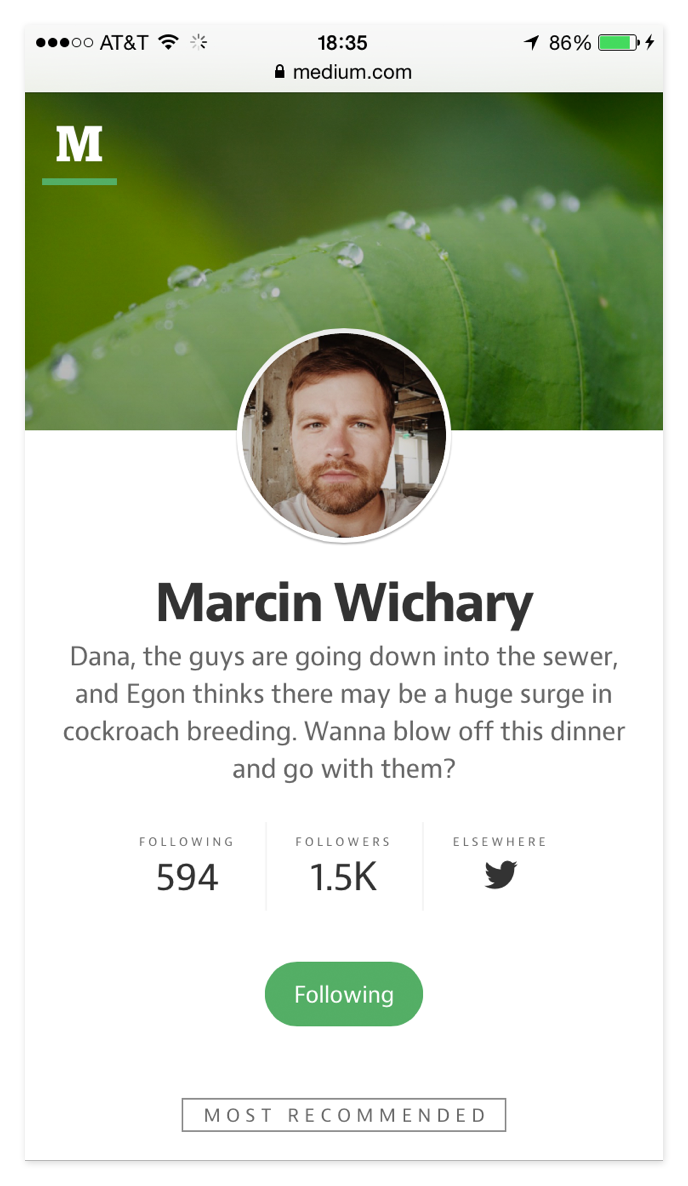Open the Twitter bird profile link
Image resolution: width=688 pixels, height=1186 pixels.
point(500,874)
